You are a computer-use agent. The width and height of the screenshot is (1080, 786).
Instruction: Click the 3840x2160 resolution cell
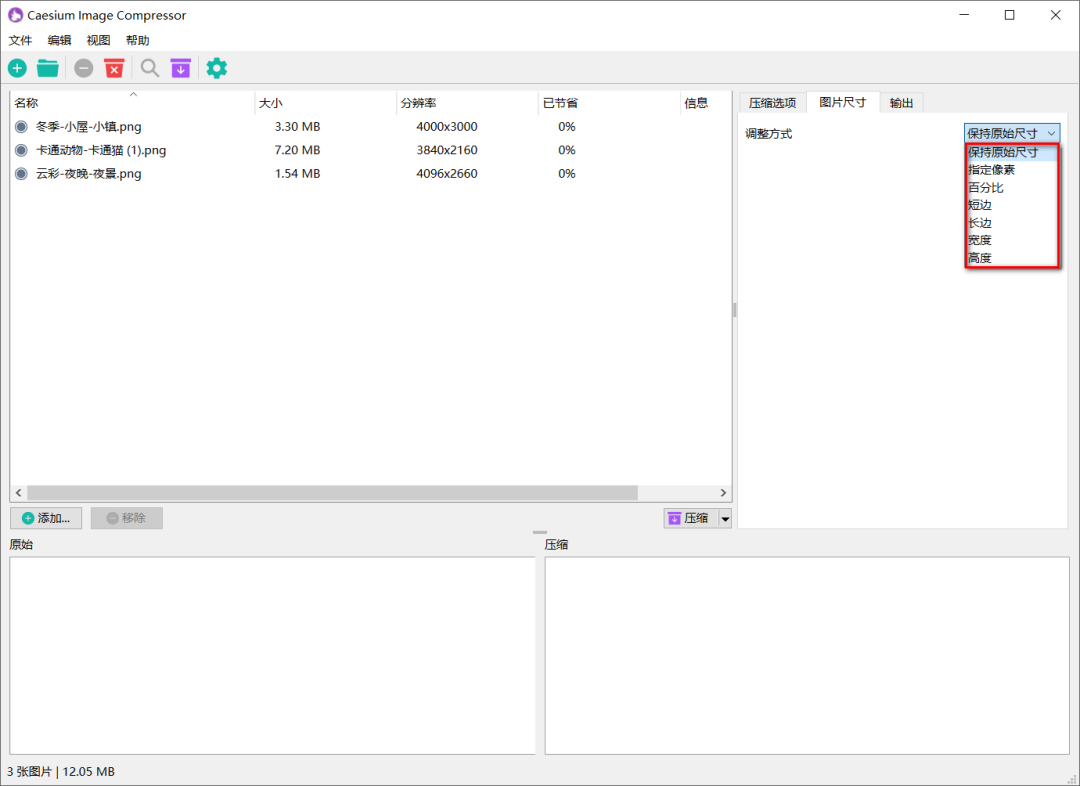pos(446,150)
